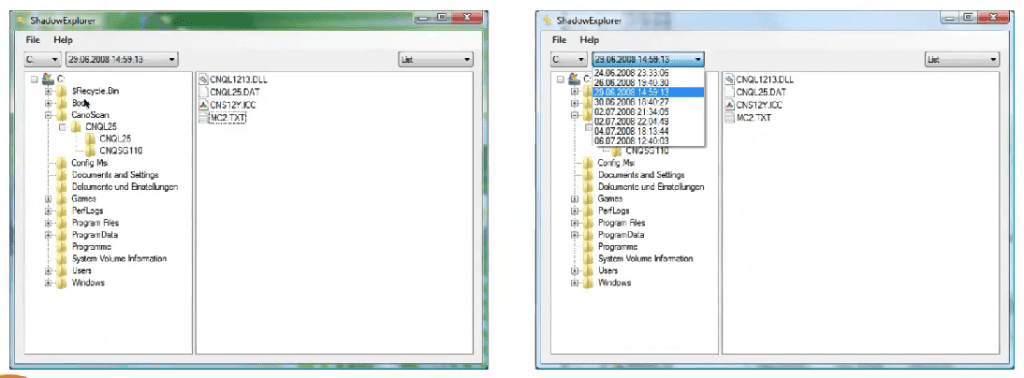Click Program Files folder icon in left window
This screenshot has width=1024, height=378.
coord(62,223)
